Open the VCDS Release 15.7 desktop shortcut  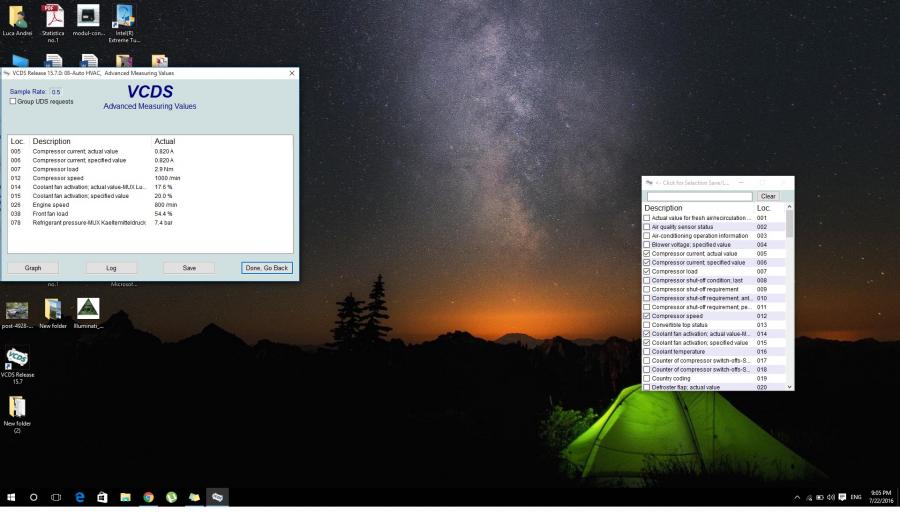coord(17,359)
